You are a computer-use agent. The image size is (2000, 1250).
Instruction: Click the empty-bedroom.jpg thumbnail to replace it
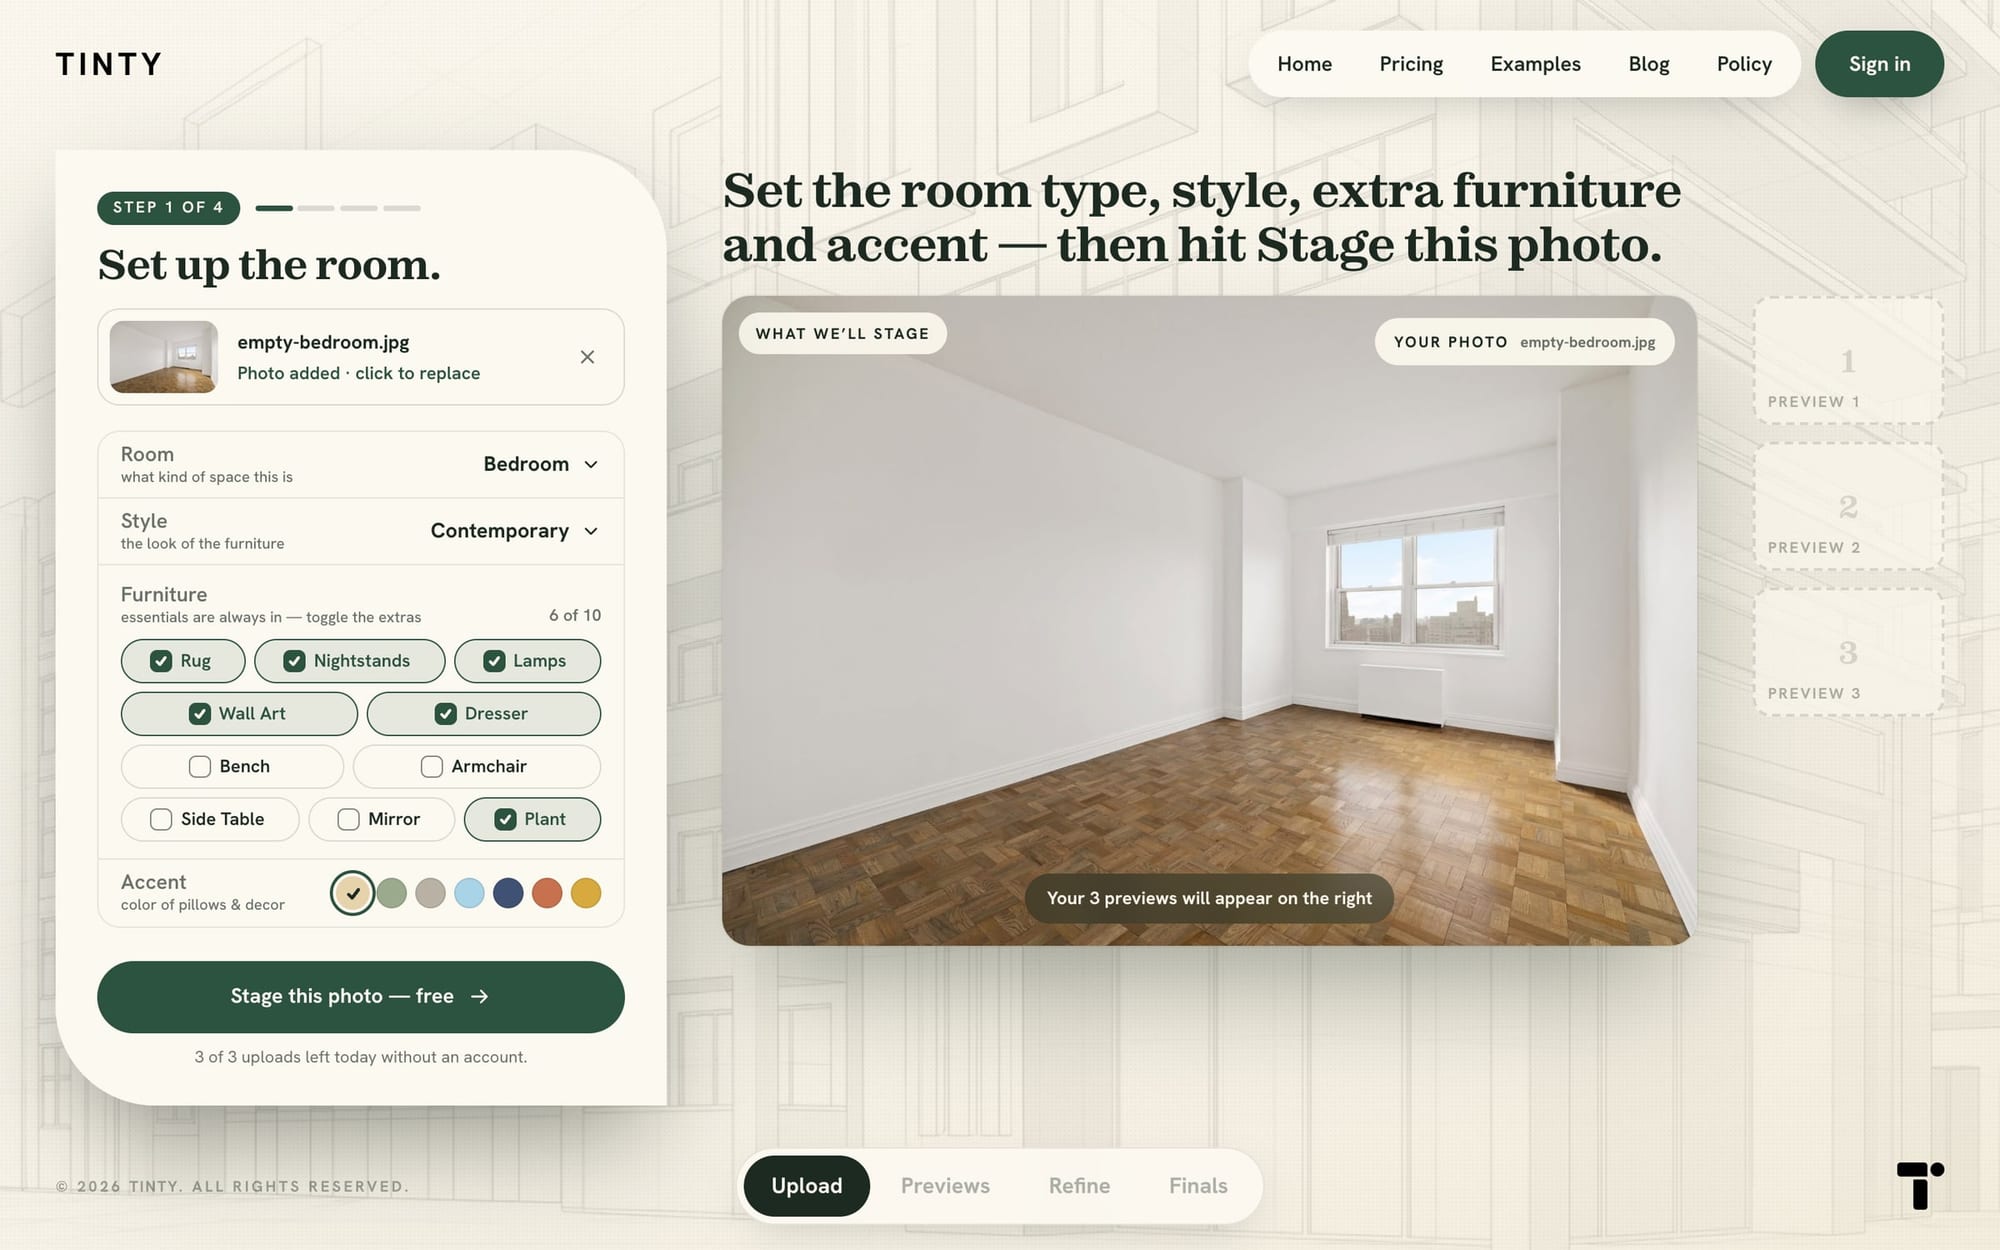[164, 357]
